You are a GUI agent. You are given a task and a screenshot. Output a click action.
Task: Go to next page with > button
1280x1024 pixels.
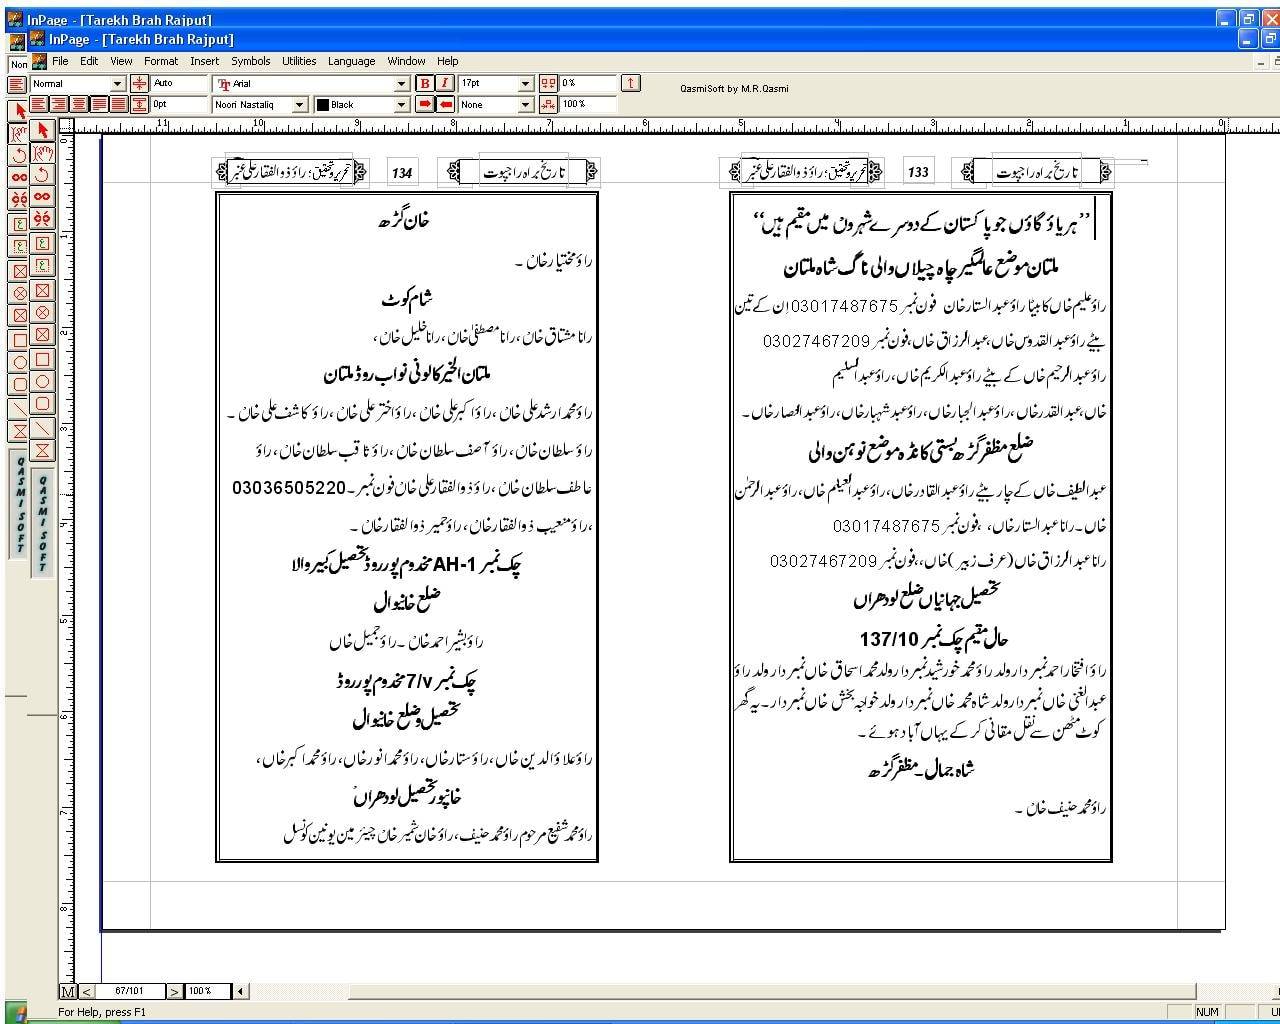pyautogui.click(x=174, y=991)
